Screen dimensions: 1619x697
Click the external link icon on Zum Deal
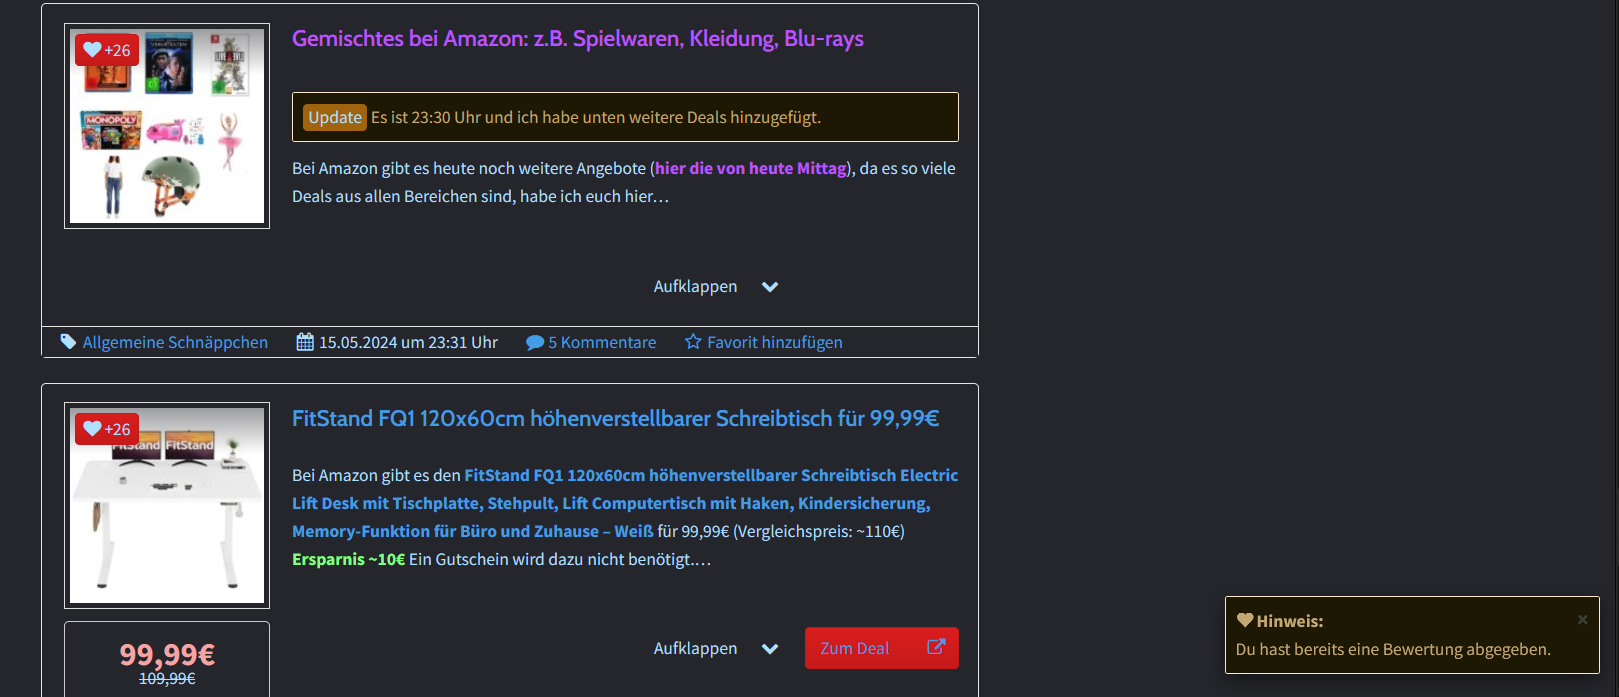936,647
